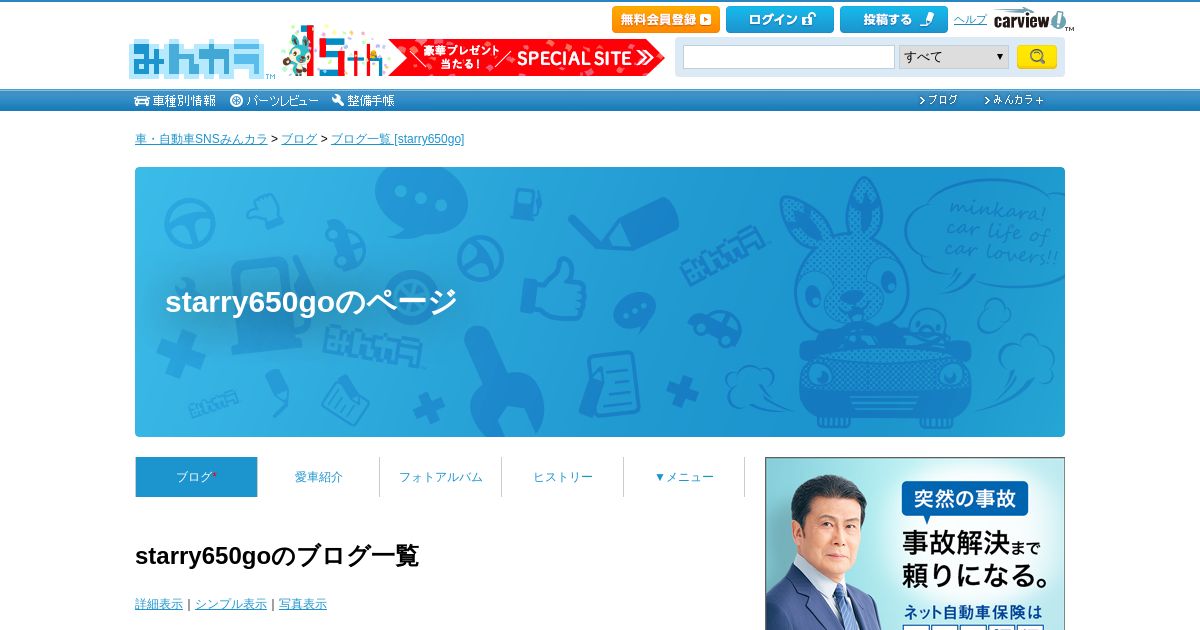Switch to the ヒストリー tab
1200x630 pixels.
click(x=563, y=477)
